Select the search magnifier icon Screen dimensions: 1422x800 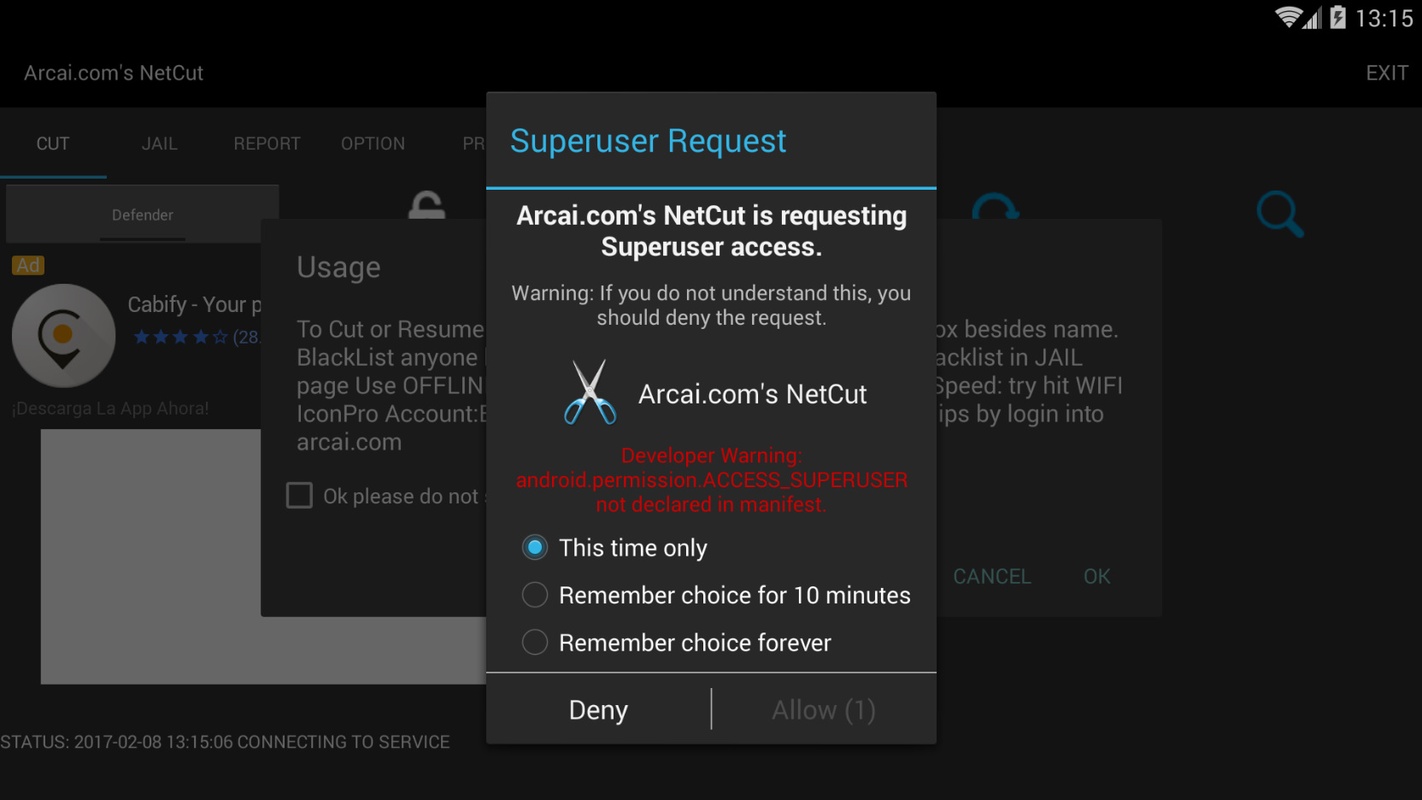[1279, 214]
